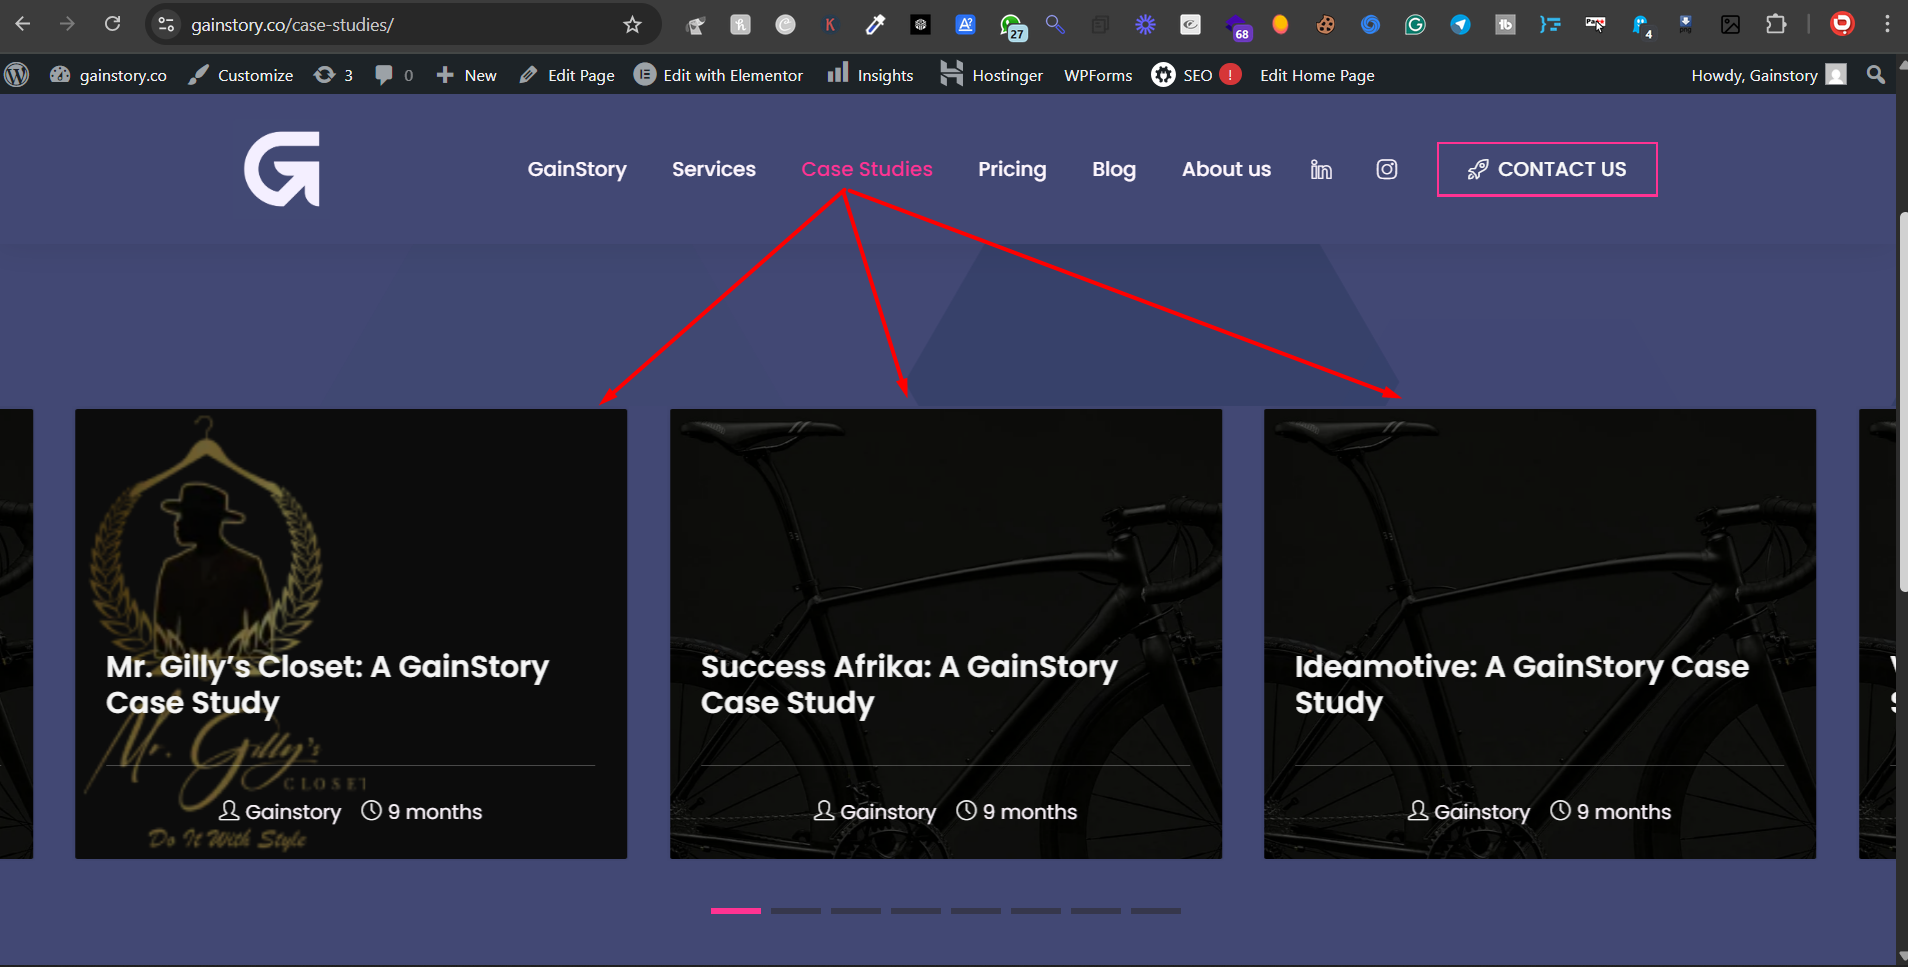This screenshot has height=967, width=1908.
Task: Click the CONTACT US button
Action: [1547, 169]
